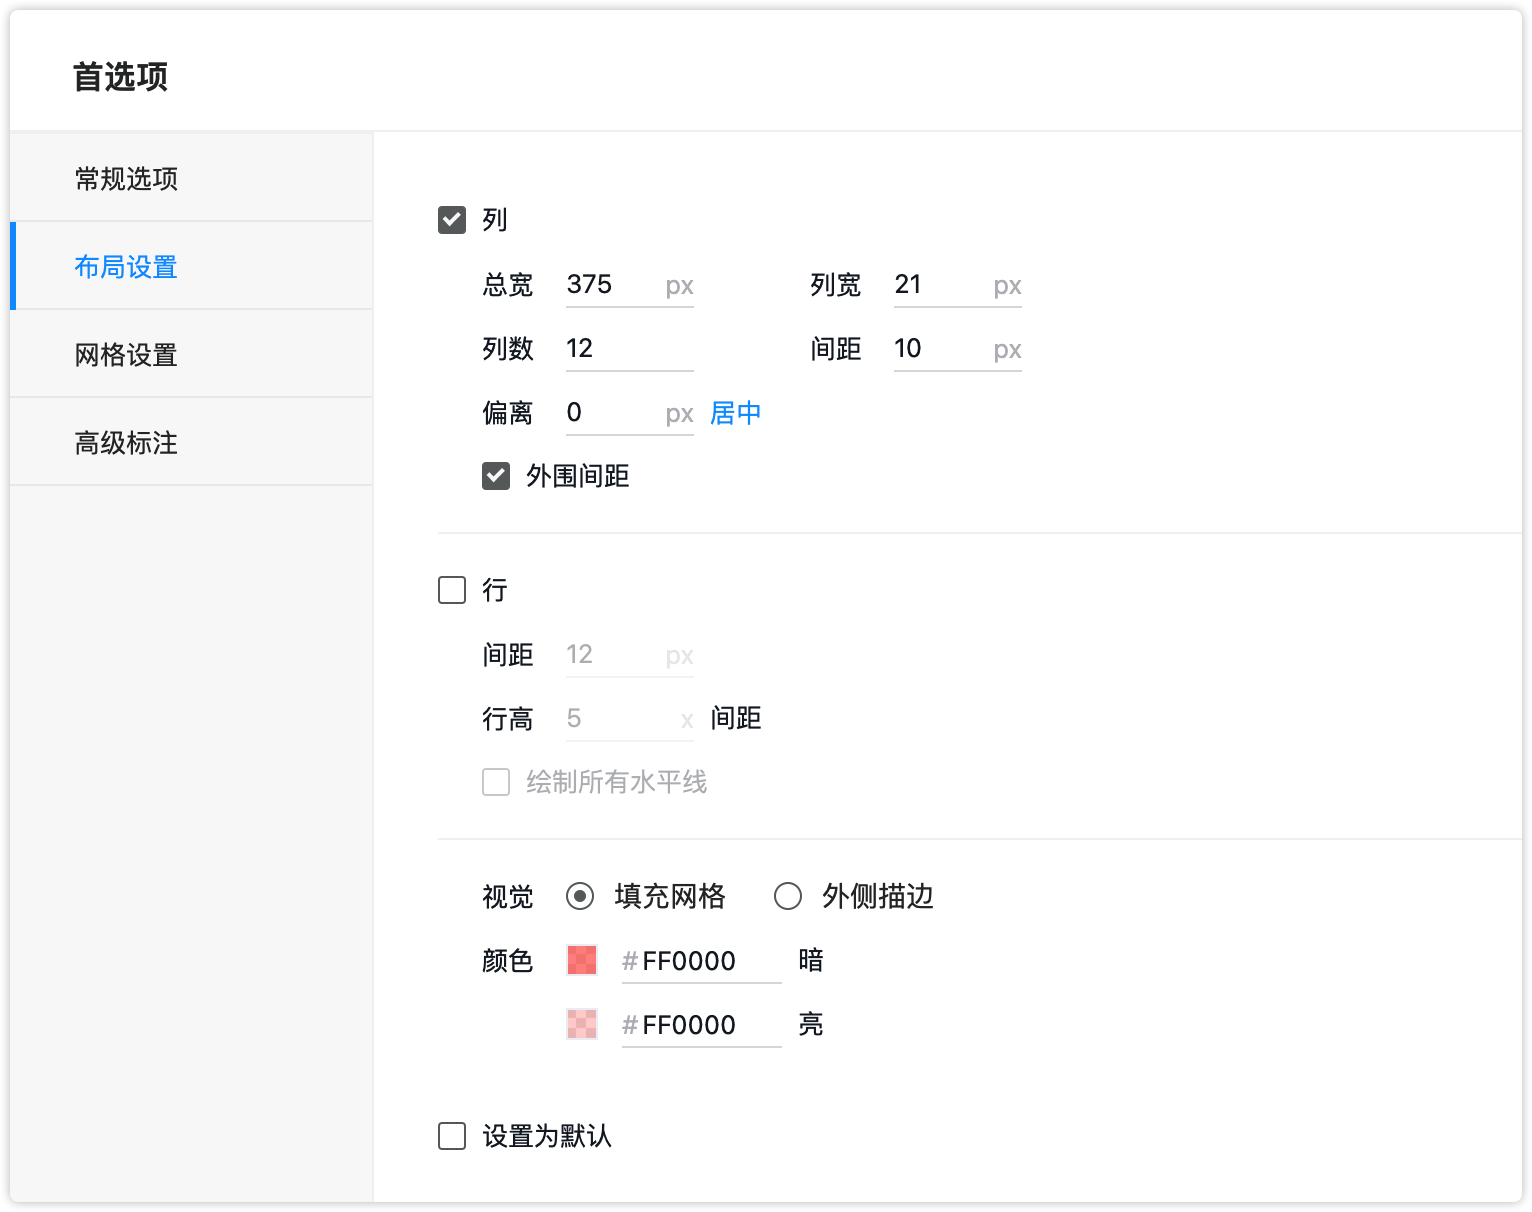Uncheck the 列 columns checkbox
Viewport: 1532px width, 1212px height.
452,220
